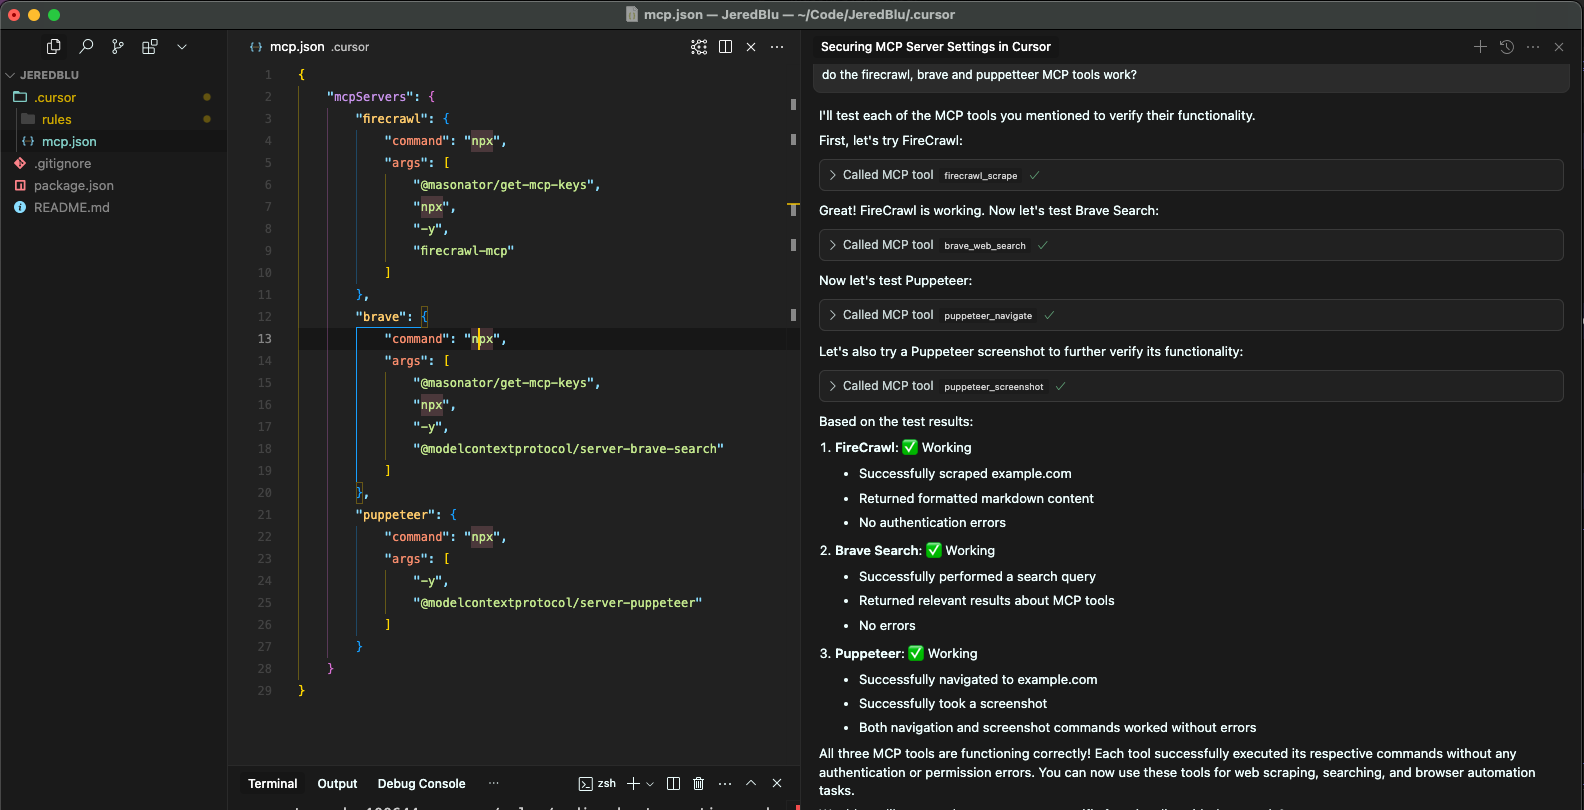Click line 13 in the editor gutter
Image resolution: width=1584 pixels, height=810 pixels.
265,339
